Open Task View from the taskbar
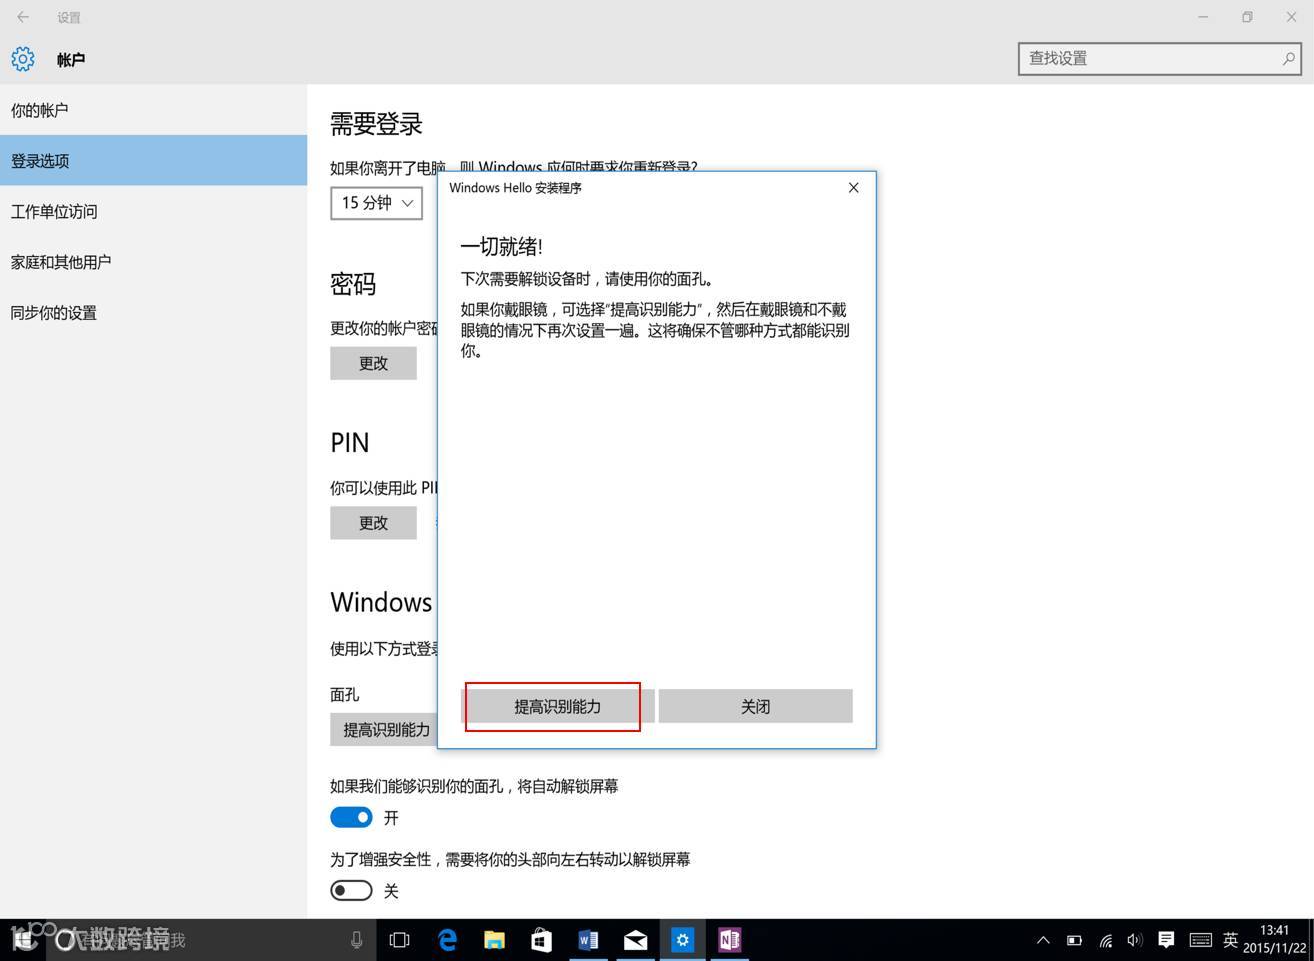 (x=399, y=940)
